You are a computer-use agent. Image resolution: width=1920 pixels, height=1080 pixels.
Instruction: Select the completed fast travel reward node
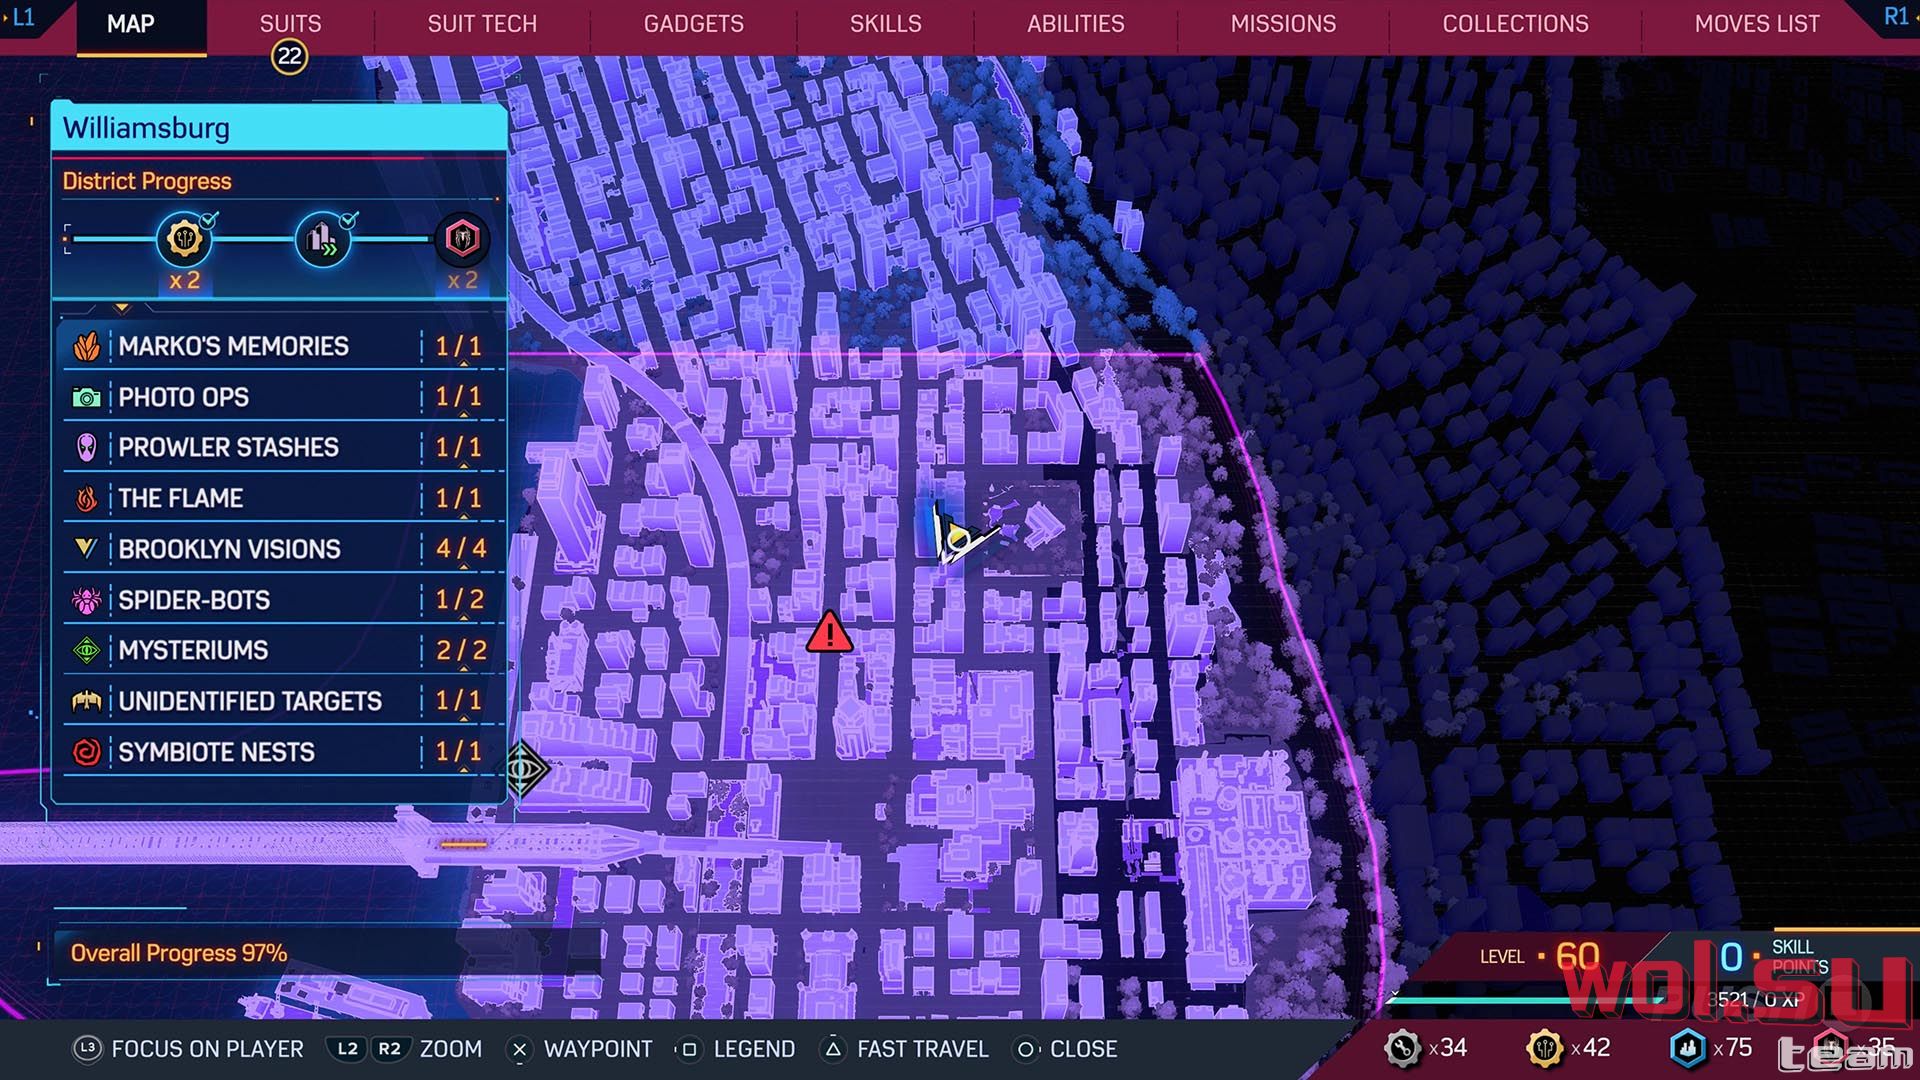point(323,239)
